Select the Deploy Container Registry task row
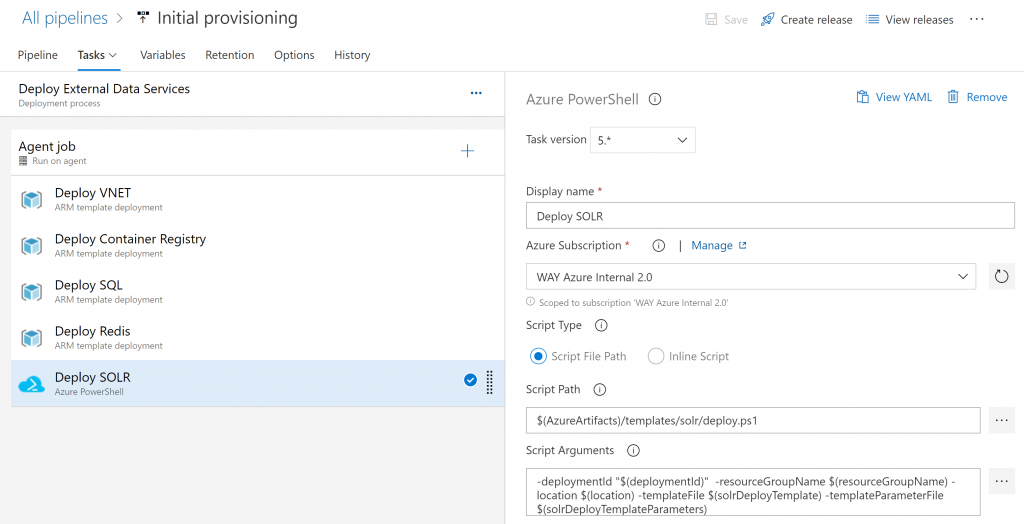1024x524 pixels. pyautogui.click(x=258, y=246)
